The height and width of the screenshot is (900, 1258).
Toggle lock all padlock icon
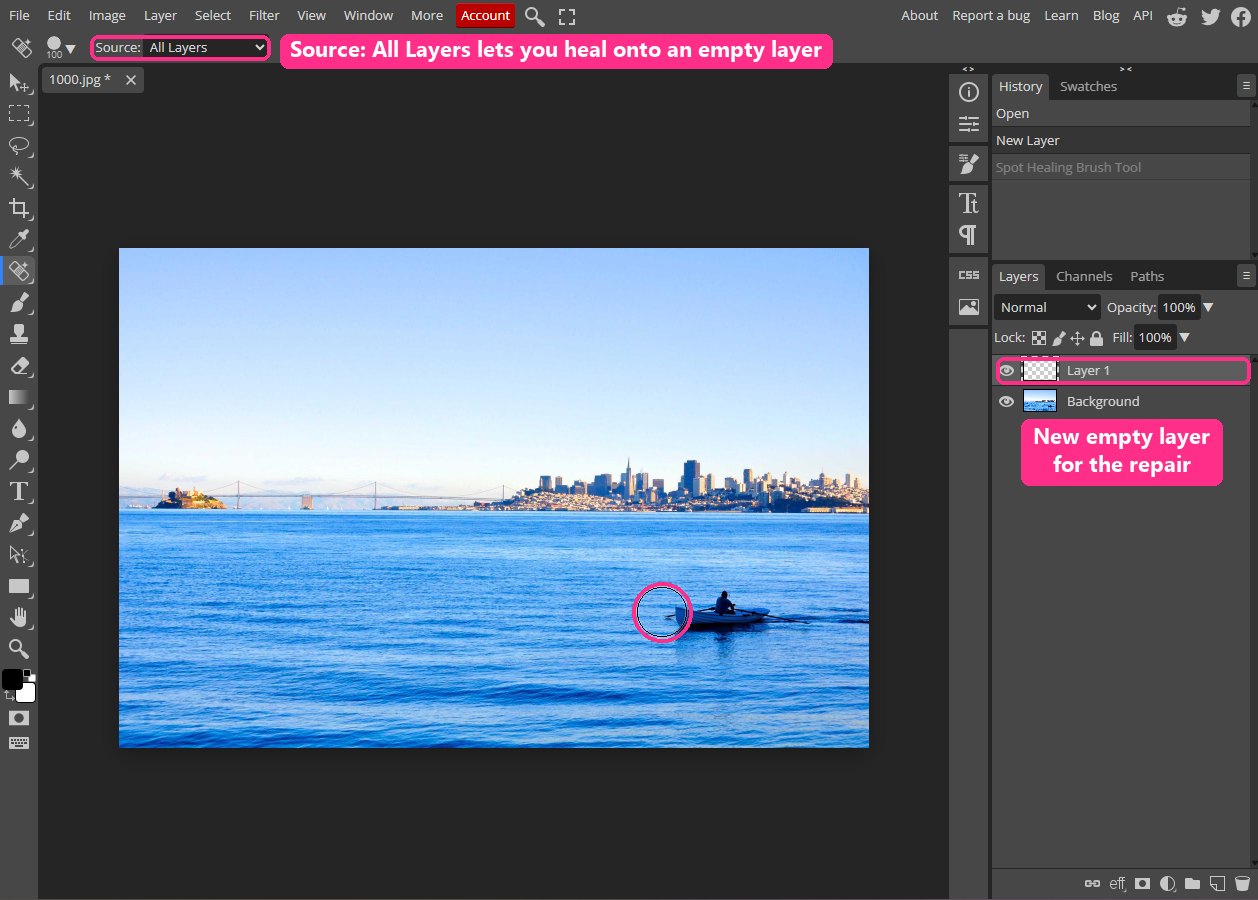click(x=1097, y=338)
